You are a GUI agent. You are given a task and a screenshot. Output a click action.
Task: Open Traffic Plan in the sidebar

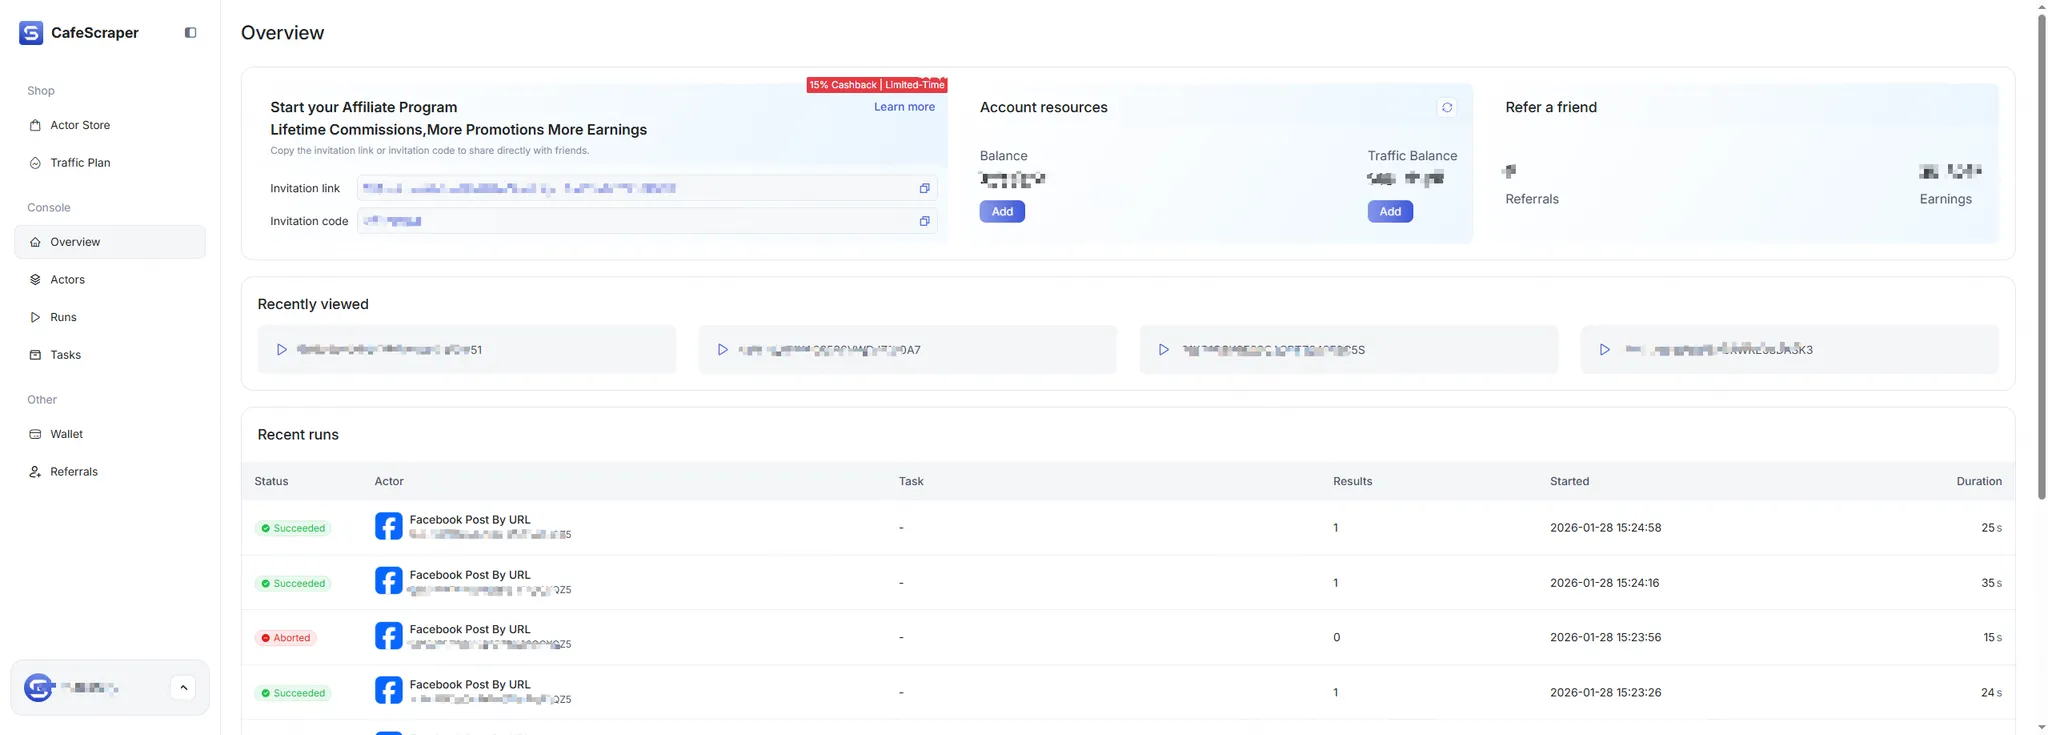[x=109, y=163]
